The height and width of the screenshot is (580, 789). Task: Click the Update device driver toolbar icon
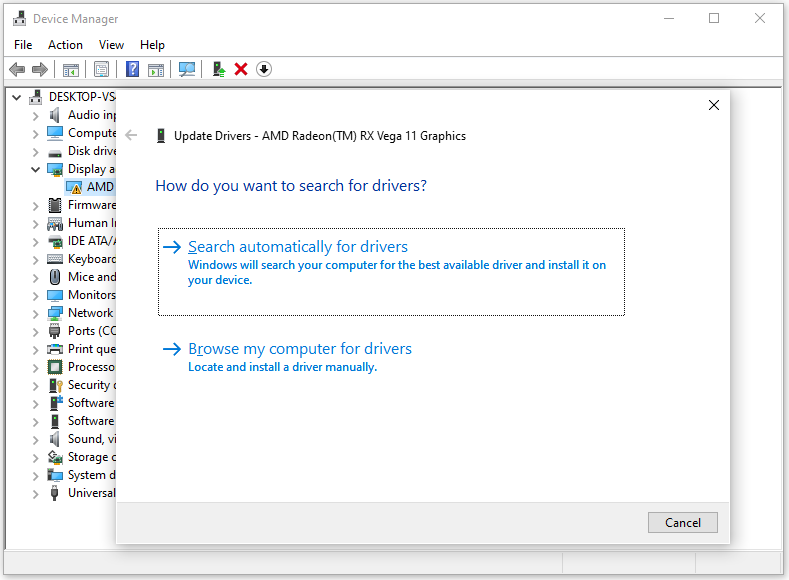tap(218, 69)
